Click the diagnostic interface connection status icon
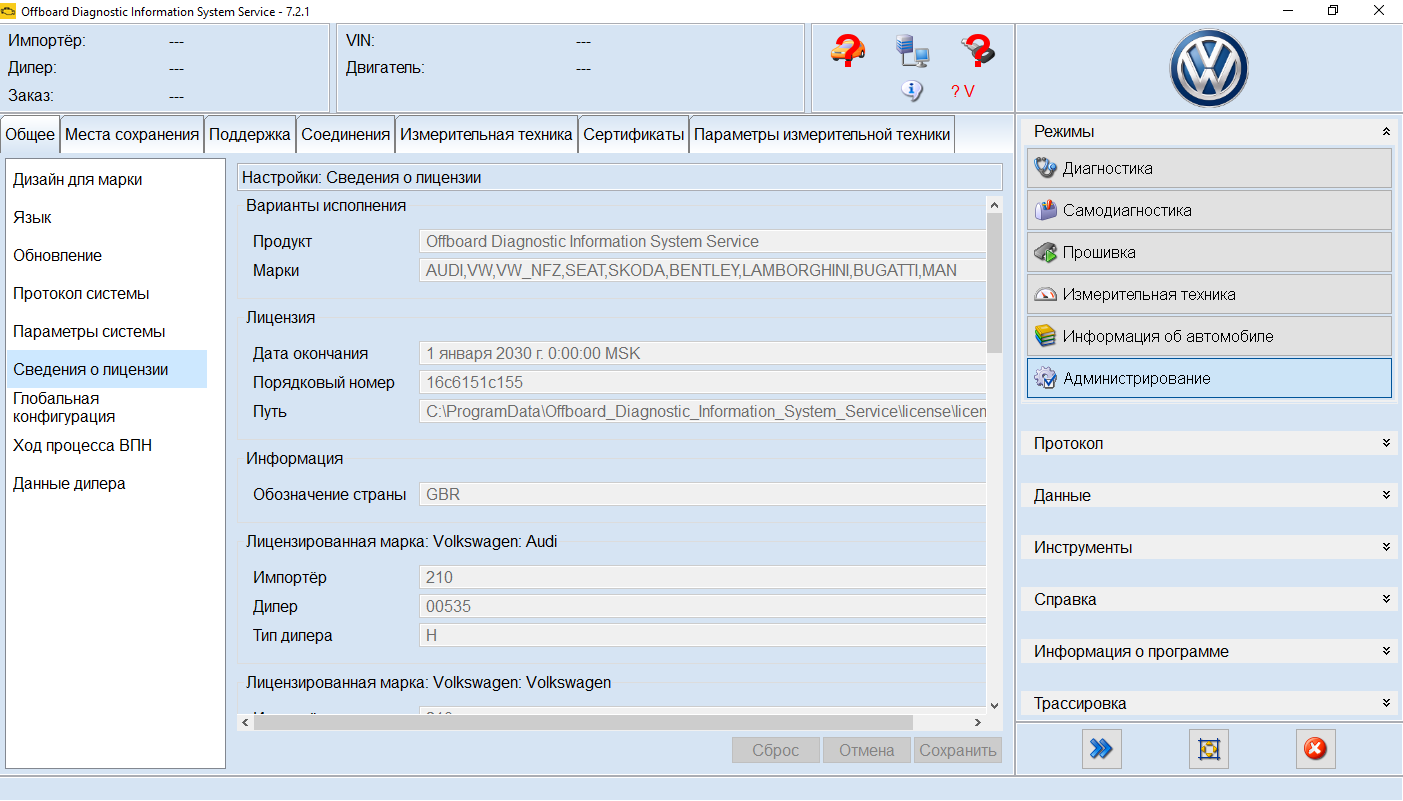The width and height of the screenshot is (1403, 801). pos(977,50)
